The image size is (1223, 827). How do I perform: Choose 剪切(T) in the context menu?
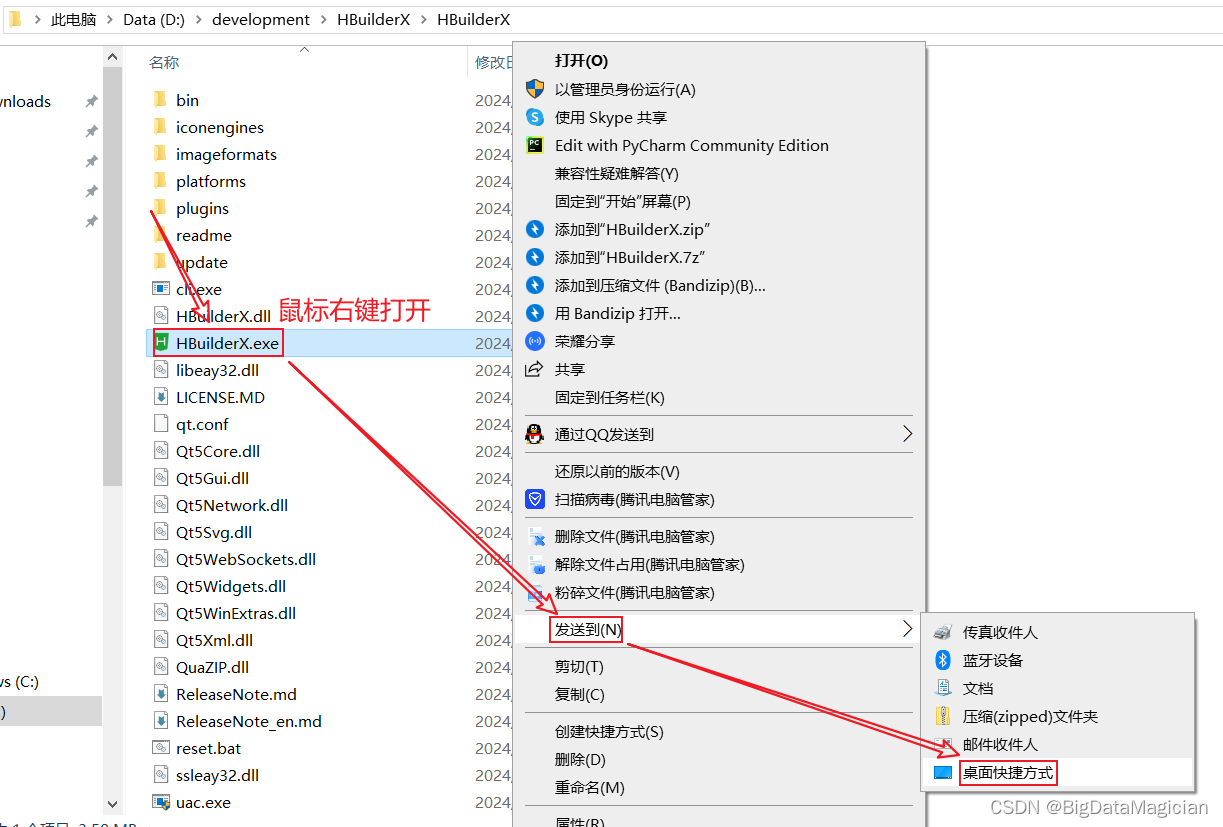579,666
